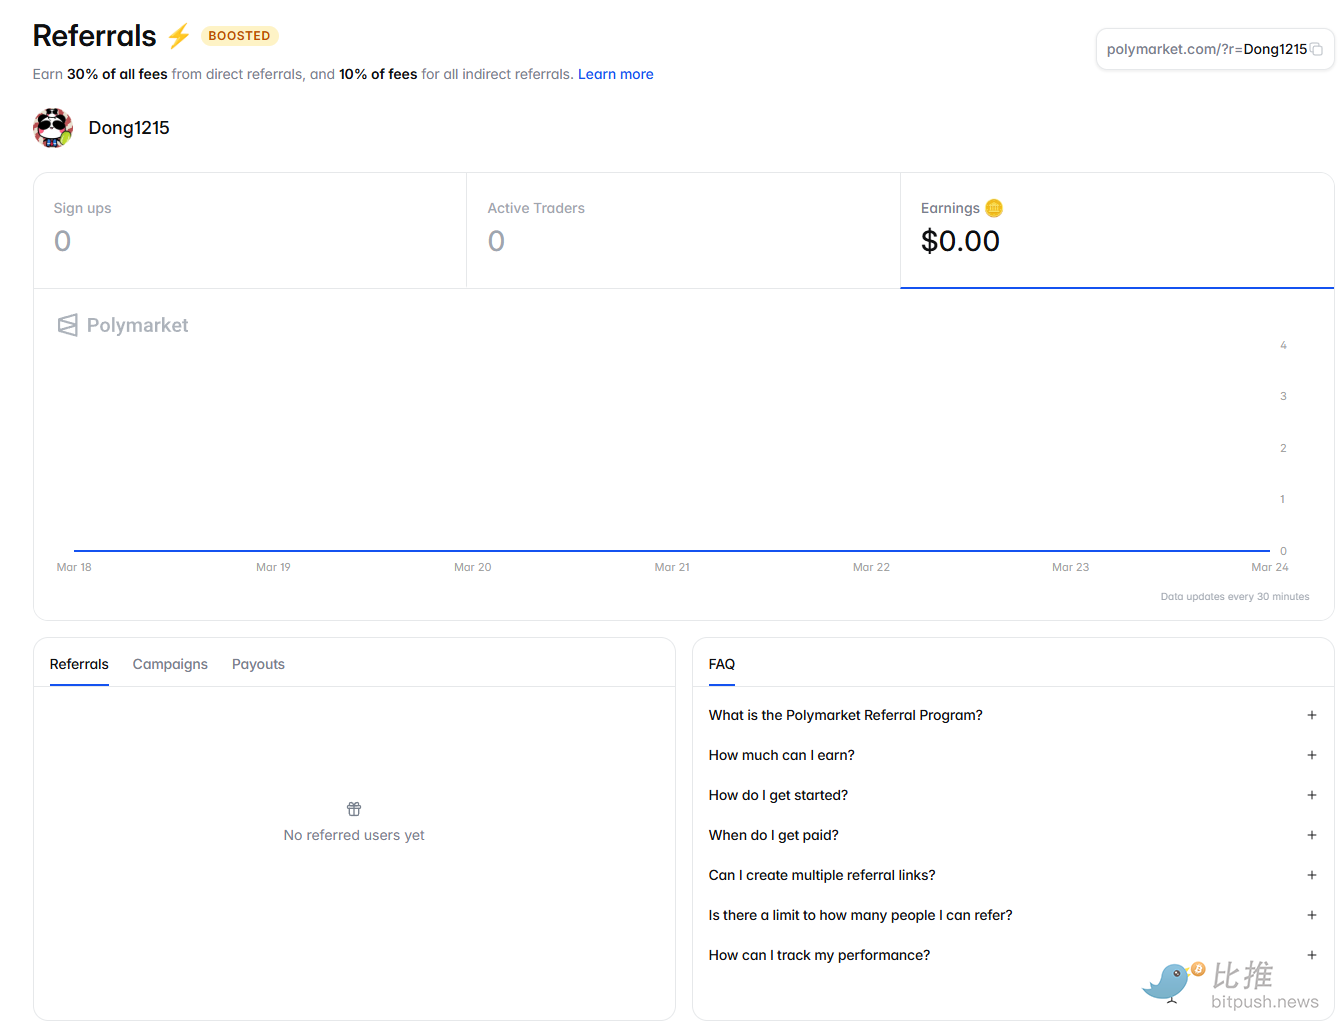
Task: Click the gift icon above No referred users
Action: tap(354, 809)
